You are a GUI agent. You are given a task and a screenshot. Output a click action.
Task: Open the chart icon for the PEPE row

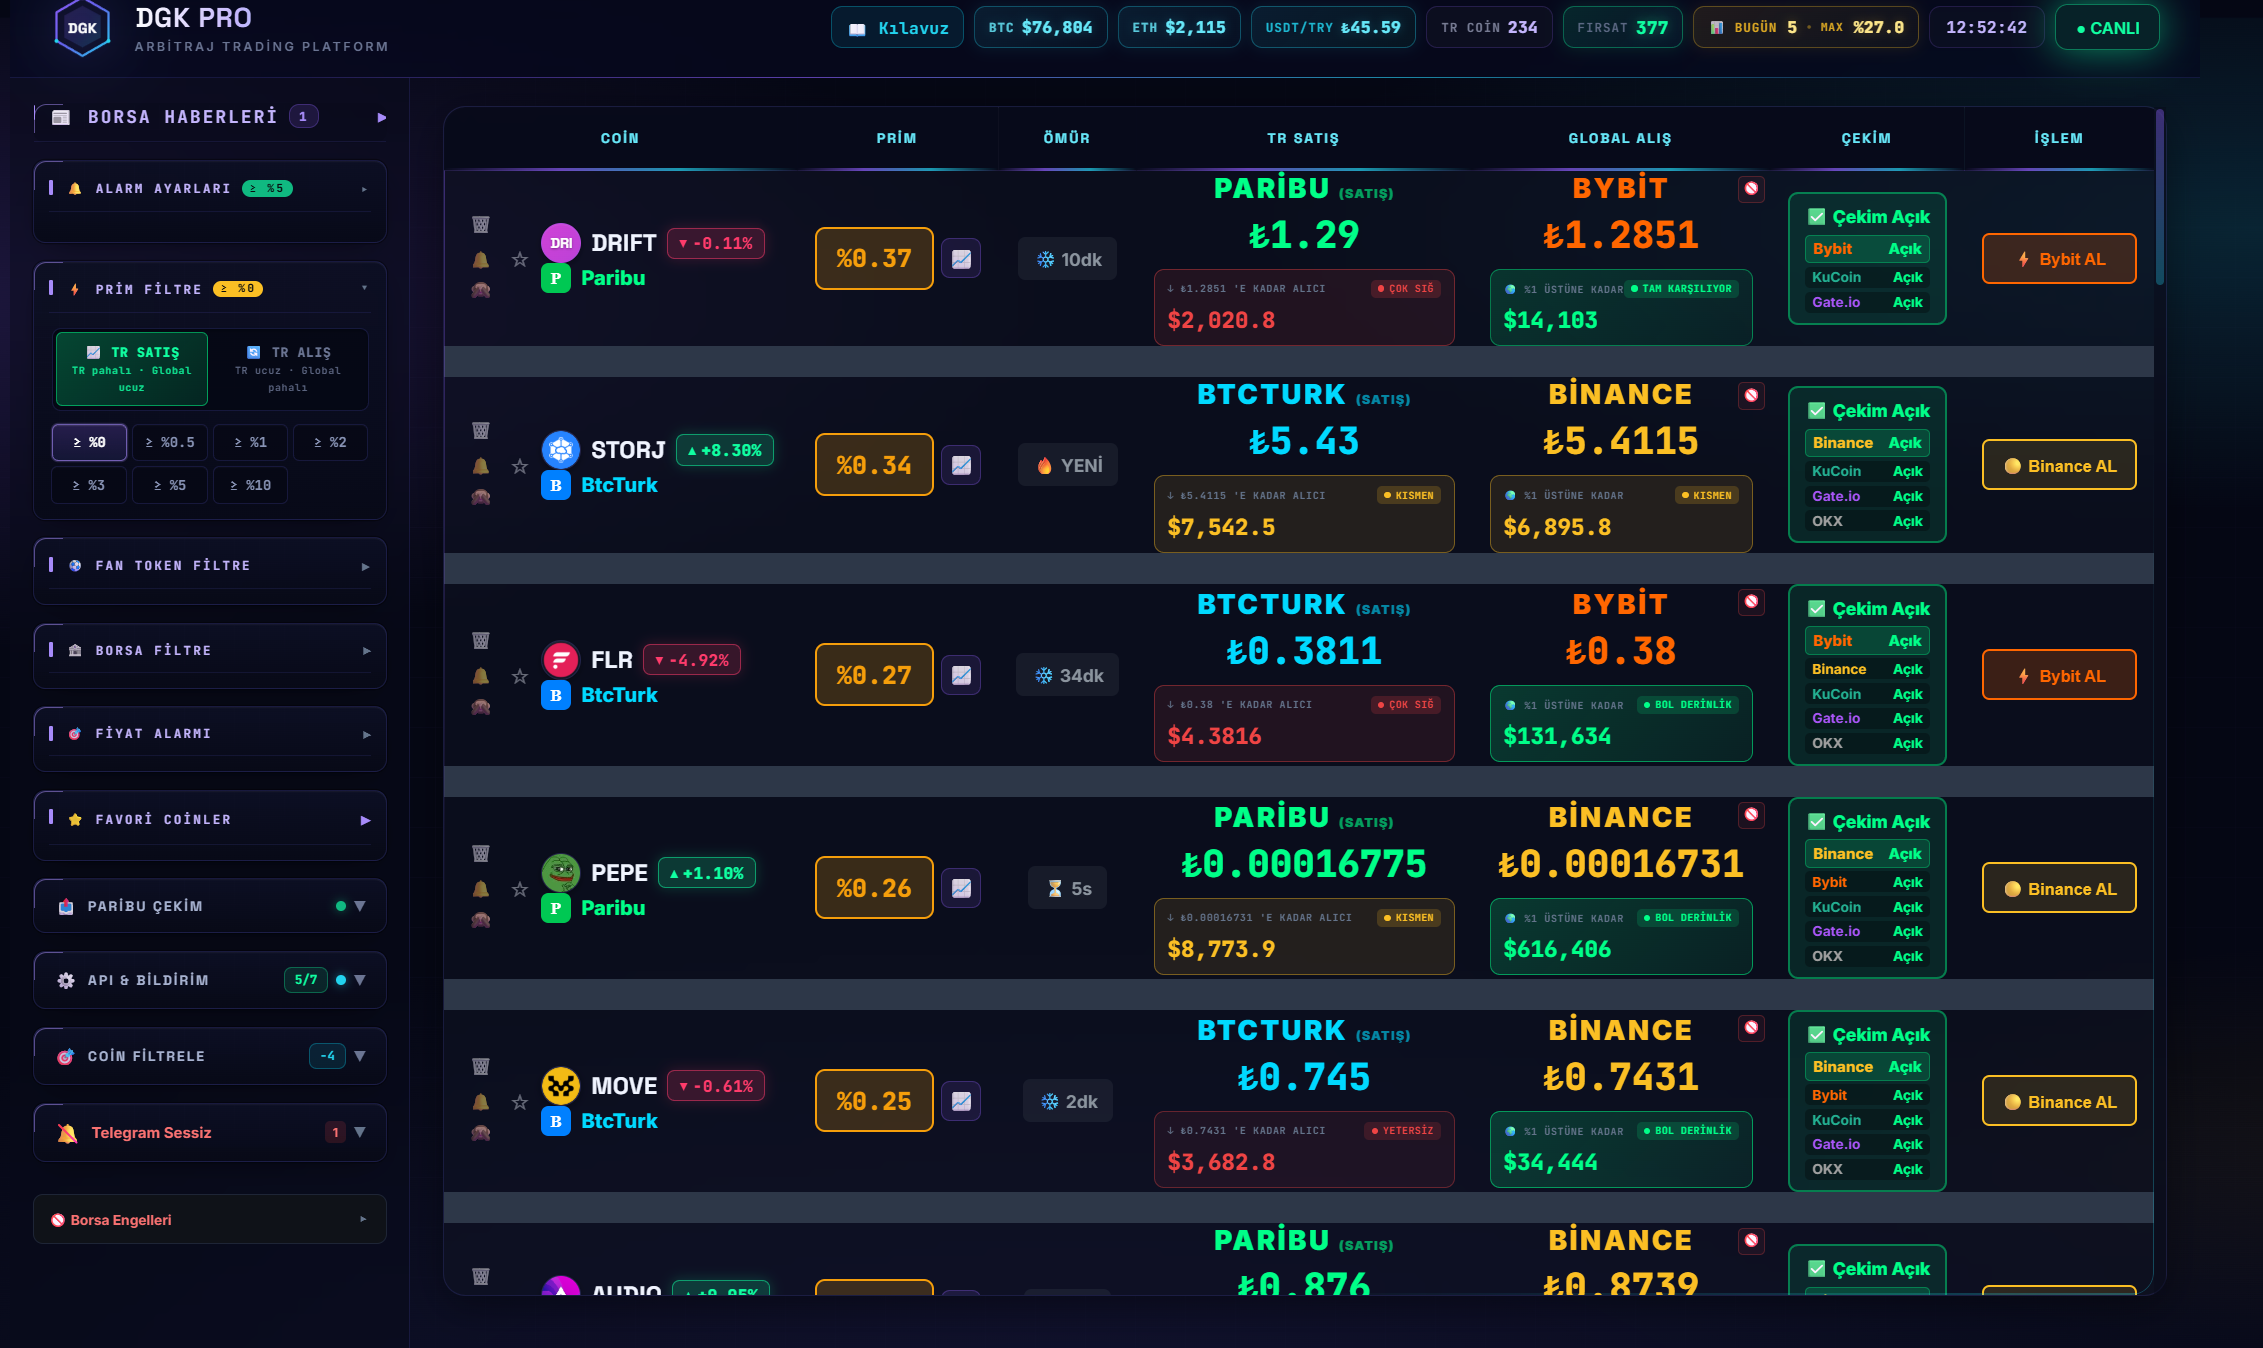[x=961, y=888]
